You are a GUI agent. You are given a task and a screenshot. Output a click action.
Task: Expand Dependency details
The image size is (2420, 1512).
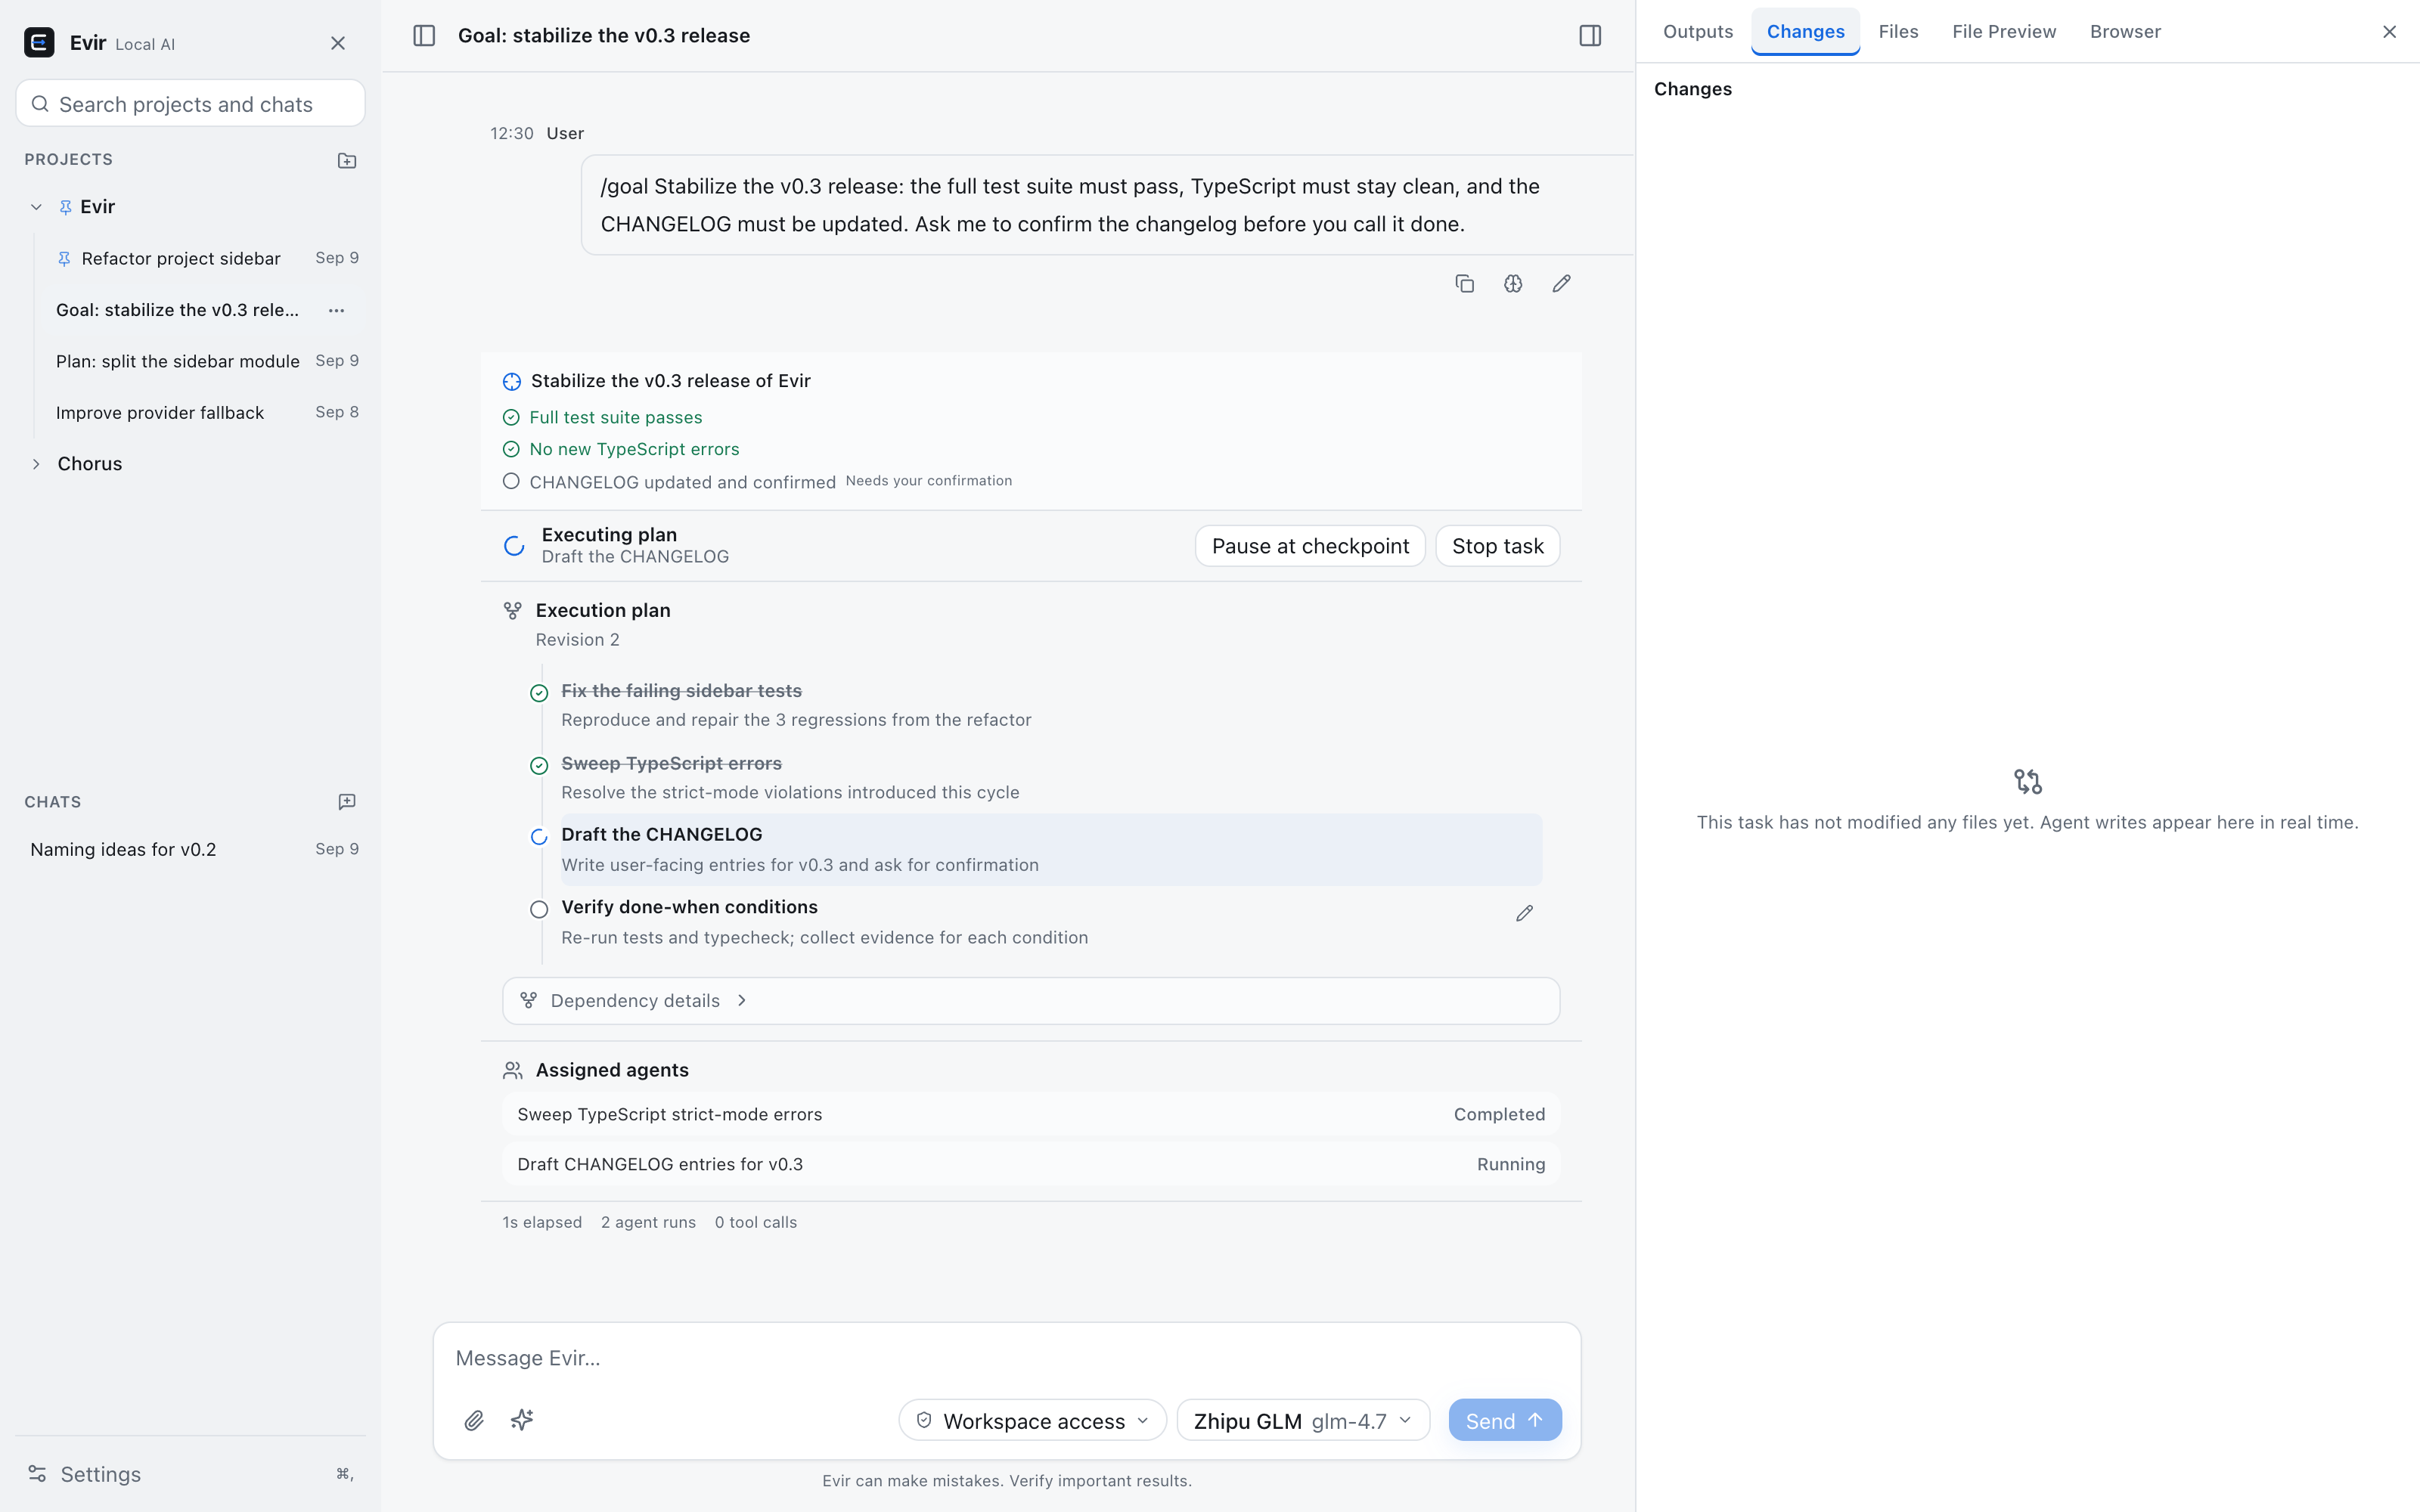[1031, 1001]
